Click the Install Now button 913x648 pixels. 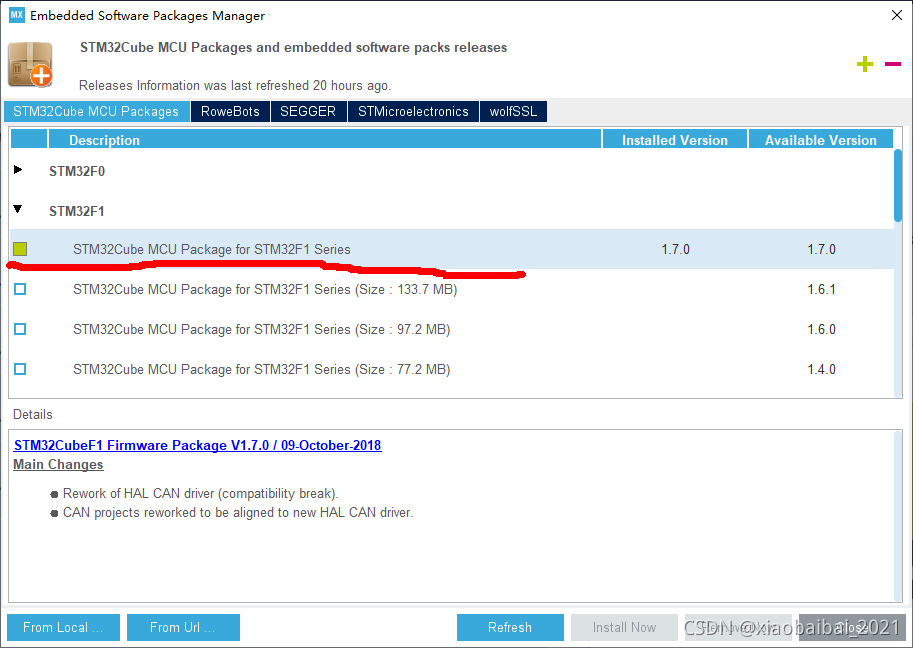point(624,628)
